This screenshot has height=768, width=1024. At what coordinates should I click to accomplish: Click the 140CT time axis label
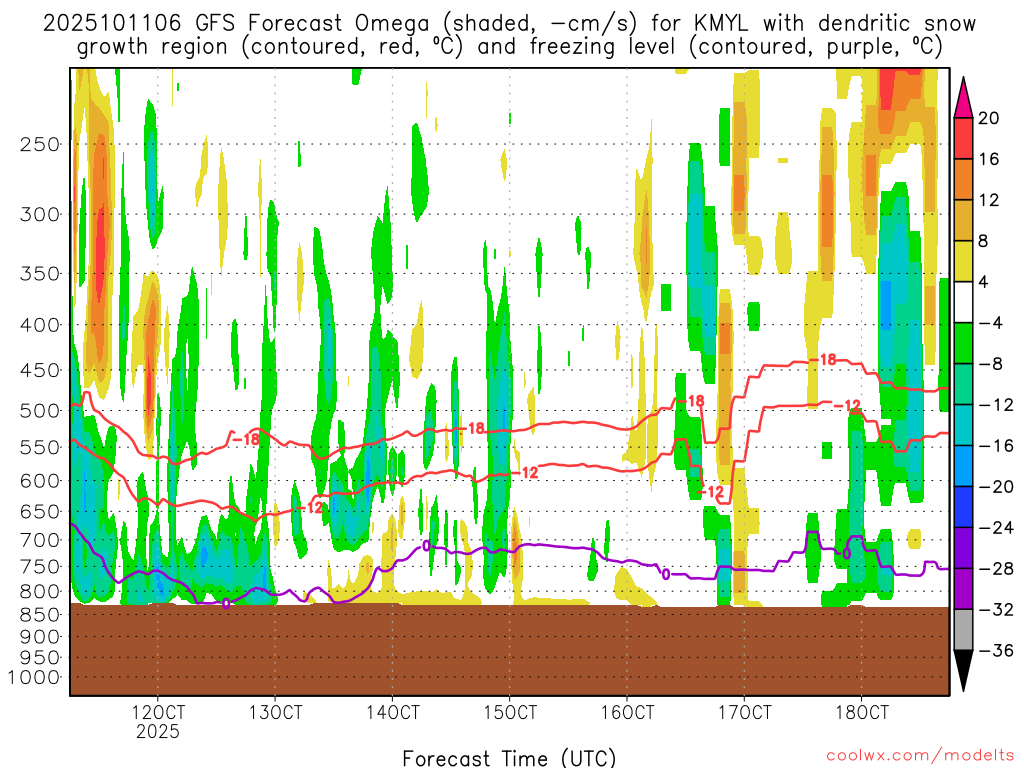pos(392,712)
